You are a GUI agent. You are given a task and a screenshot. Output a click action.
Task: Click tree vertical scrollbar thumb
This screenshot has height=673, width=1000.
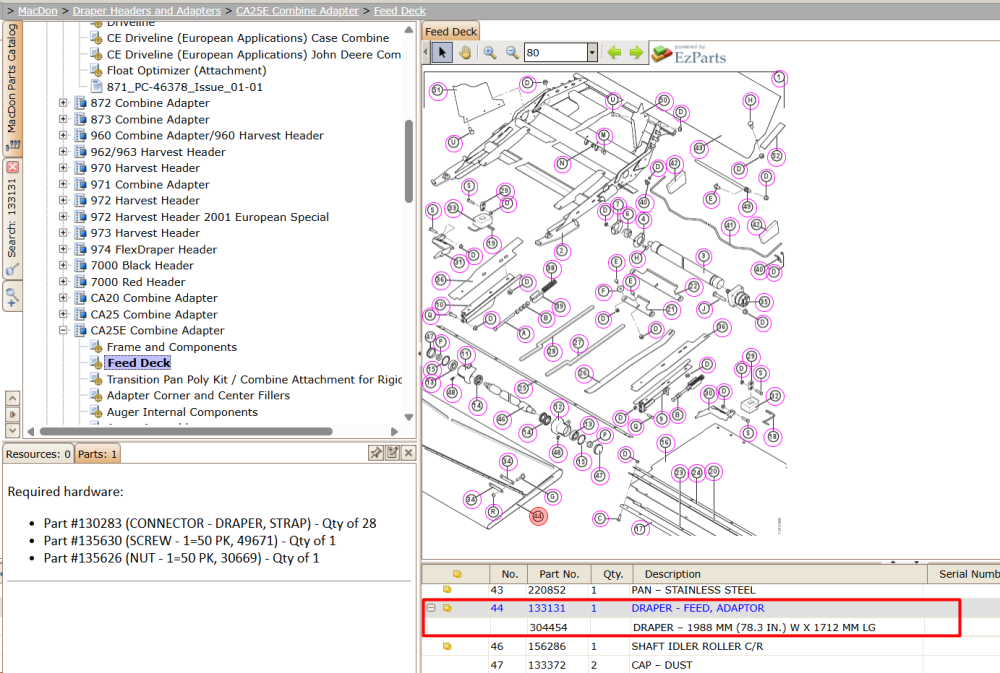[409, 161]
